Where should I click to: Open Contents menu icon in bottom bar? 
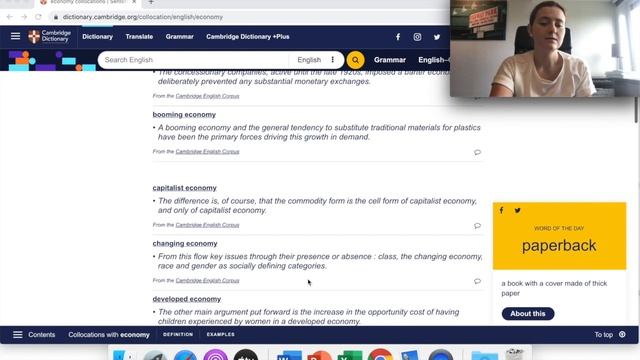[x=18, y=335]
